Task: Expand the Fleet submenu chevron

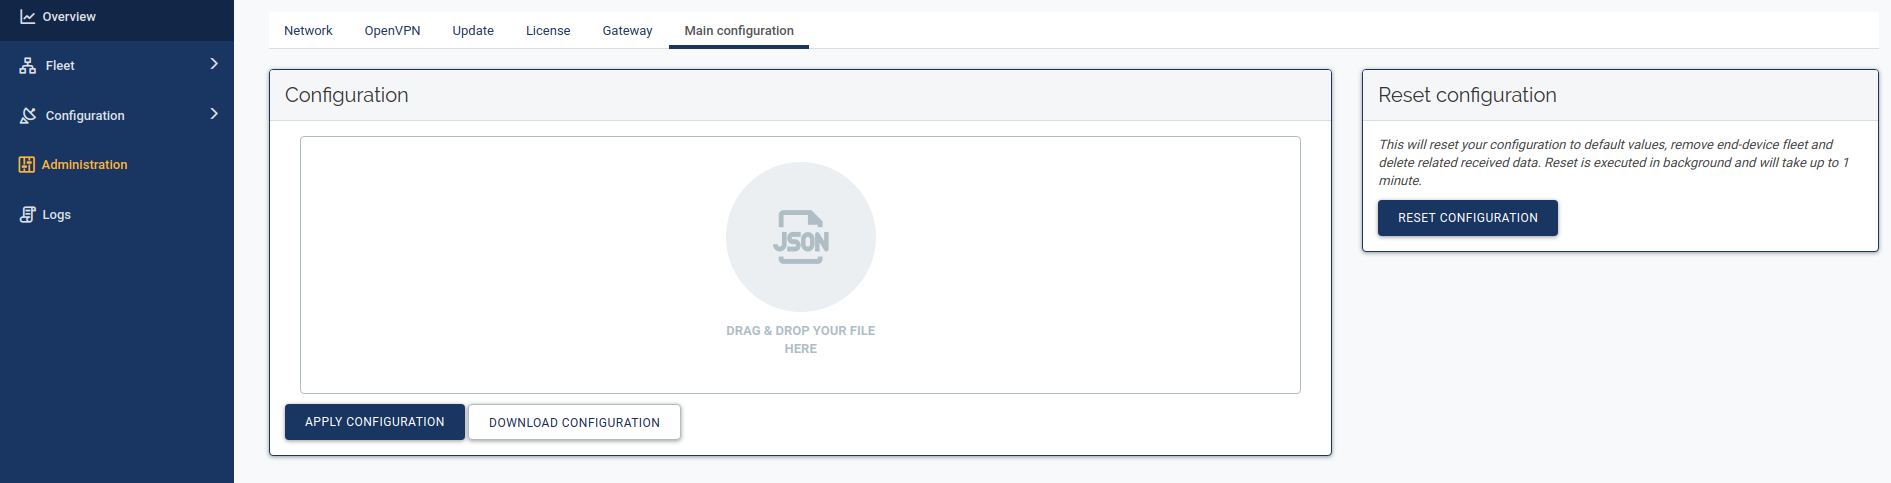Action: 213,64
